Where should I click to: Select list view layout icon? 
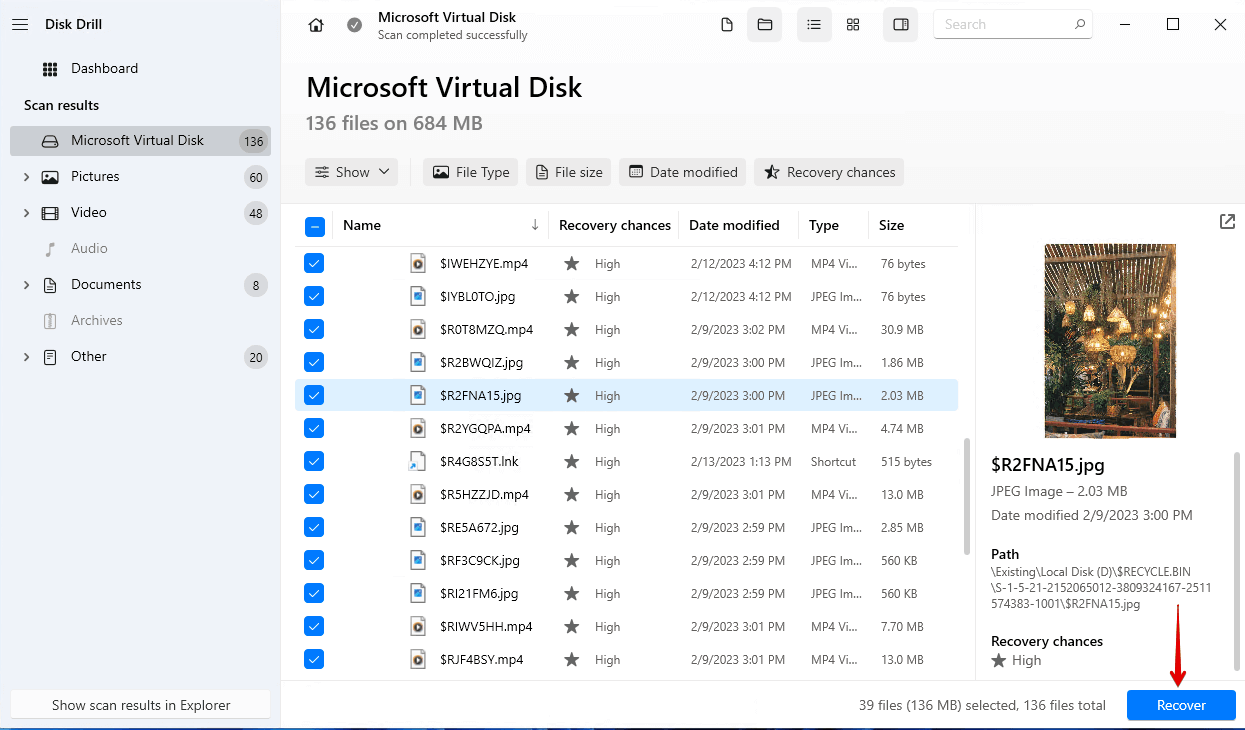pos(814,25)
